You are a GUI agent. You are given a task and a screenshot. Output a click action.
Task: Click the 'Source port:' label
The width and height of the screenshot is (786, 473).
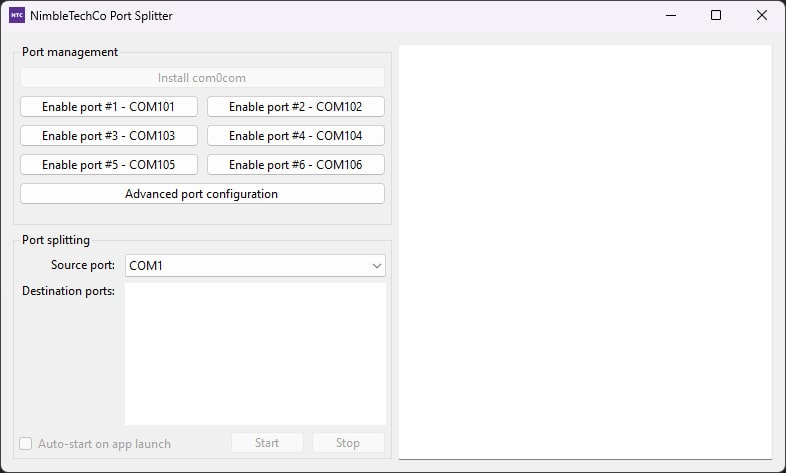[83, 265]
